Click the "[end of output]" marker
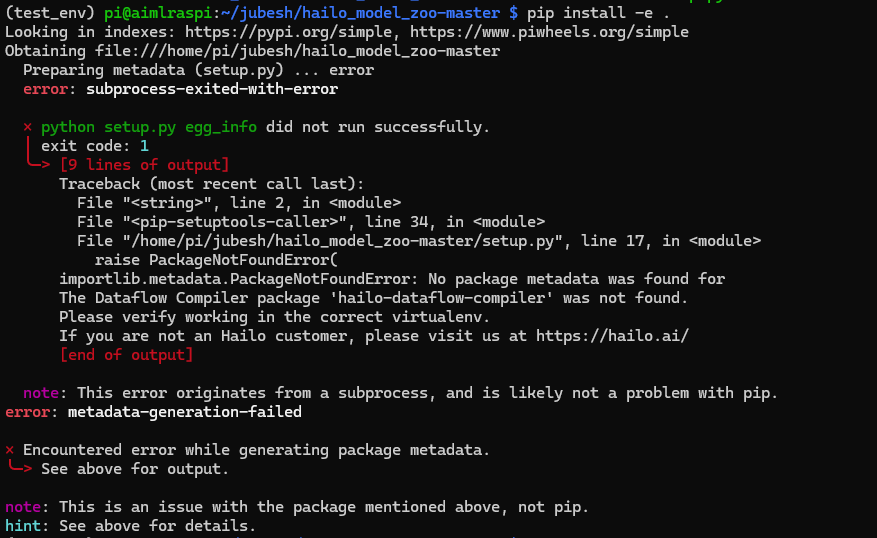Screen dimensions: 877x538 [x=126, y=354]
